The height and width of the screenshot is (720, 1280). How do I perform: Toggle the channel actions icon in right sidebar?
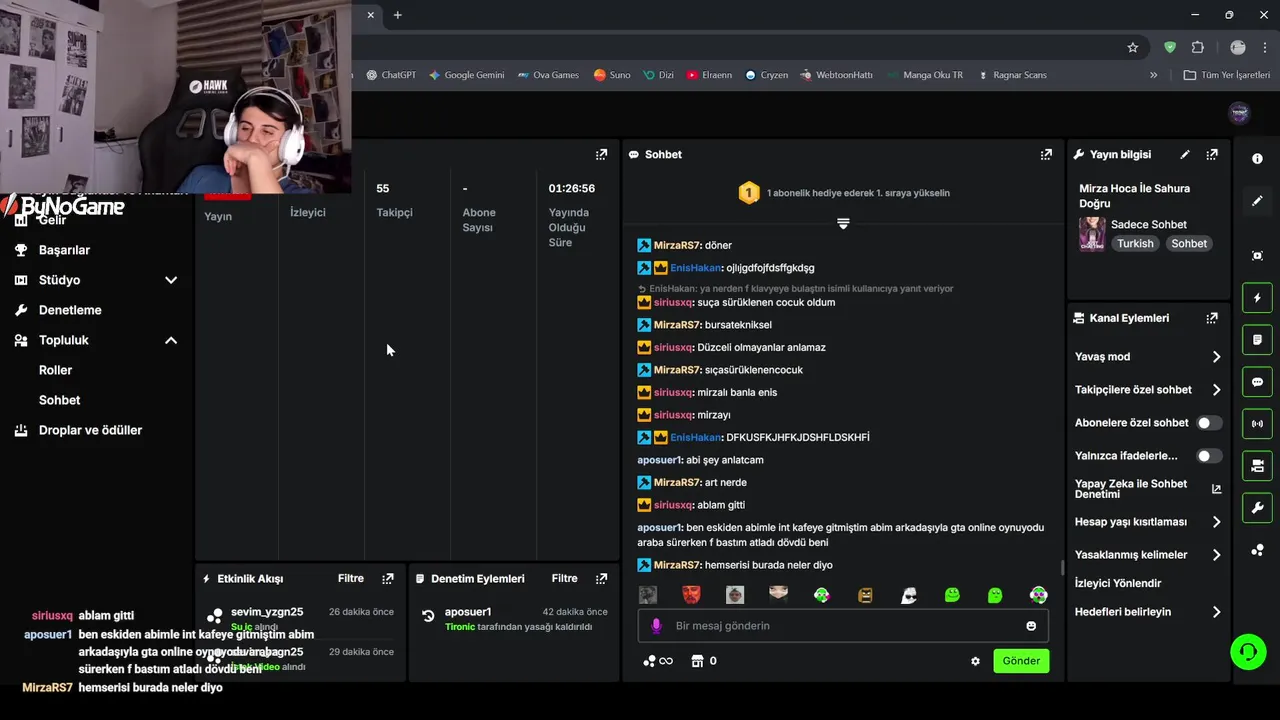tap(1257, 466)
